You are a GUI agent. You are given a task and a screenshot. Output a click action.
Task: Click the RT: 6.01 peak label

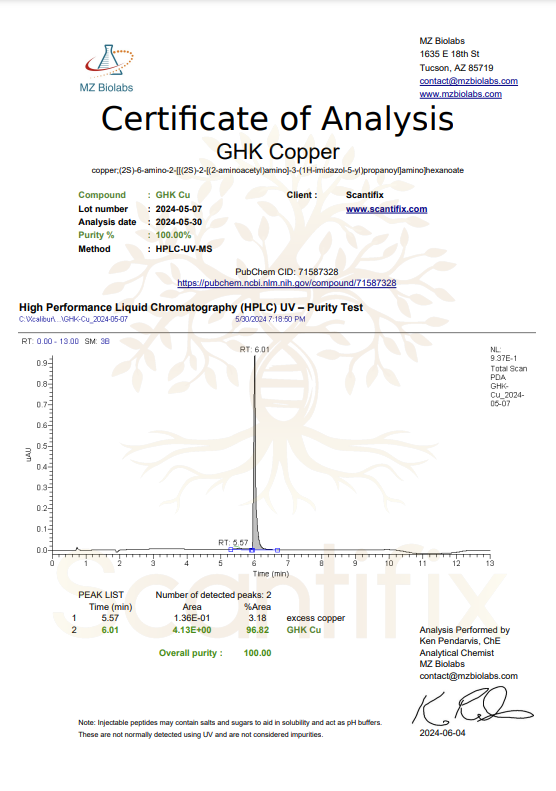(254, 350)
